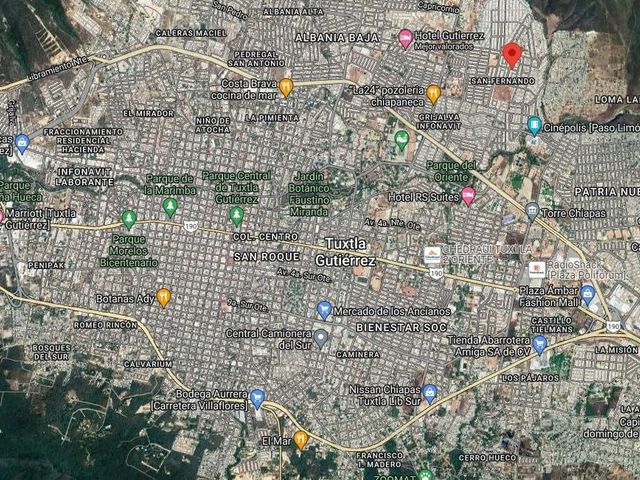The width and height of the screenshot is (640, 480).
Task: Select the ALBANIA ALTA label
Action: point(293,12)
